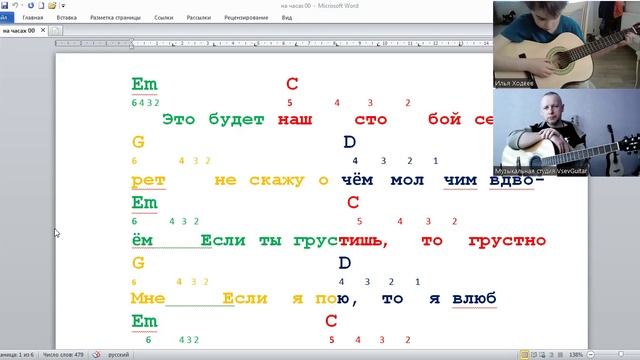The height and width of the screenshot is (360, 640).
Task: Open a new document tab beside 'на часах 00'
Action: pyautogui.click(x=56, y=31)
